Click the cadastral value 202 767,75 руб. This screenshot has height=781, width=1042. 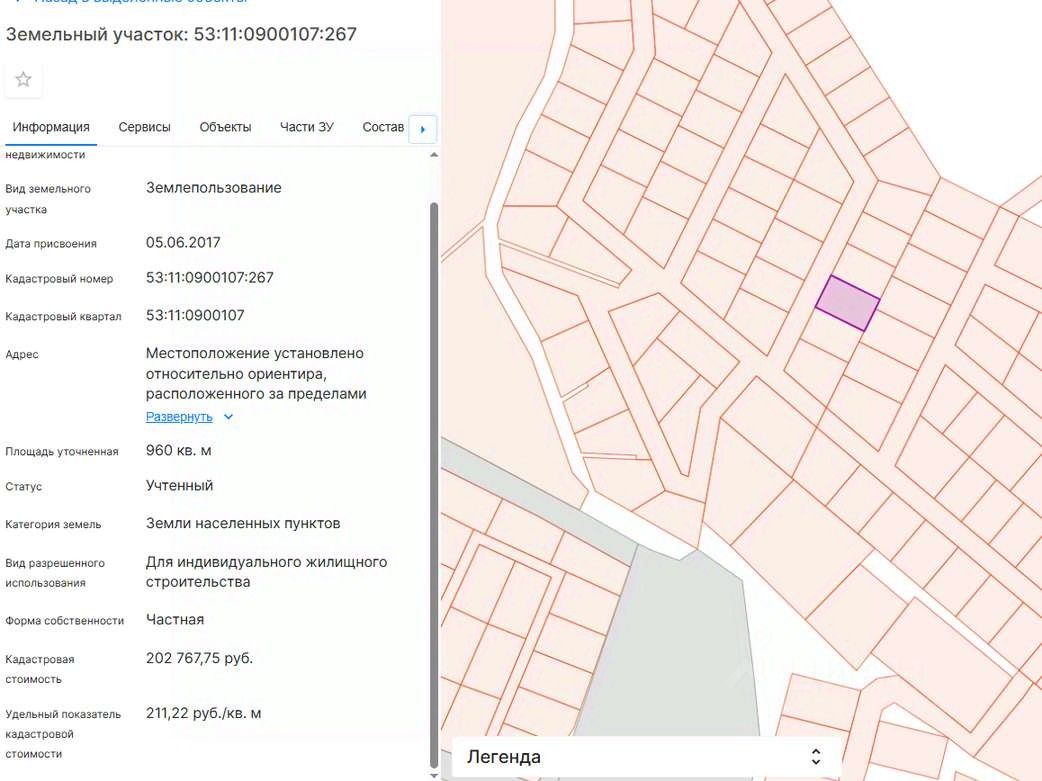point(199,658)
